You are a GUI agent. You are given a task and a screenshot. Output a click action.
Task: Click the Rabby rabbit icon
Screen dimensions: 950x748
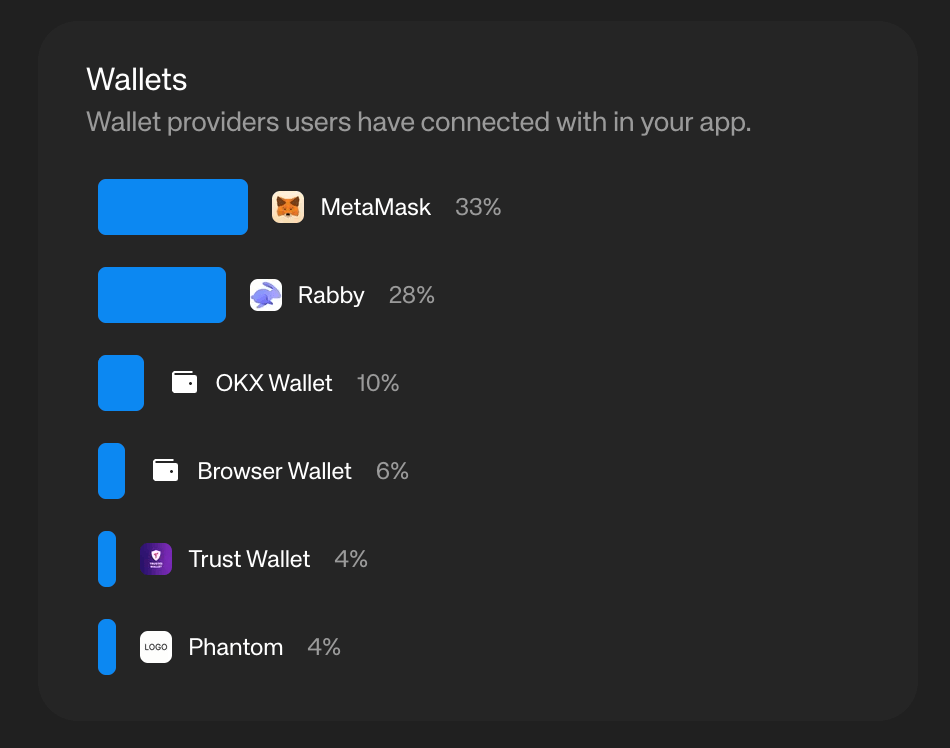[266, 295]
